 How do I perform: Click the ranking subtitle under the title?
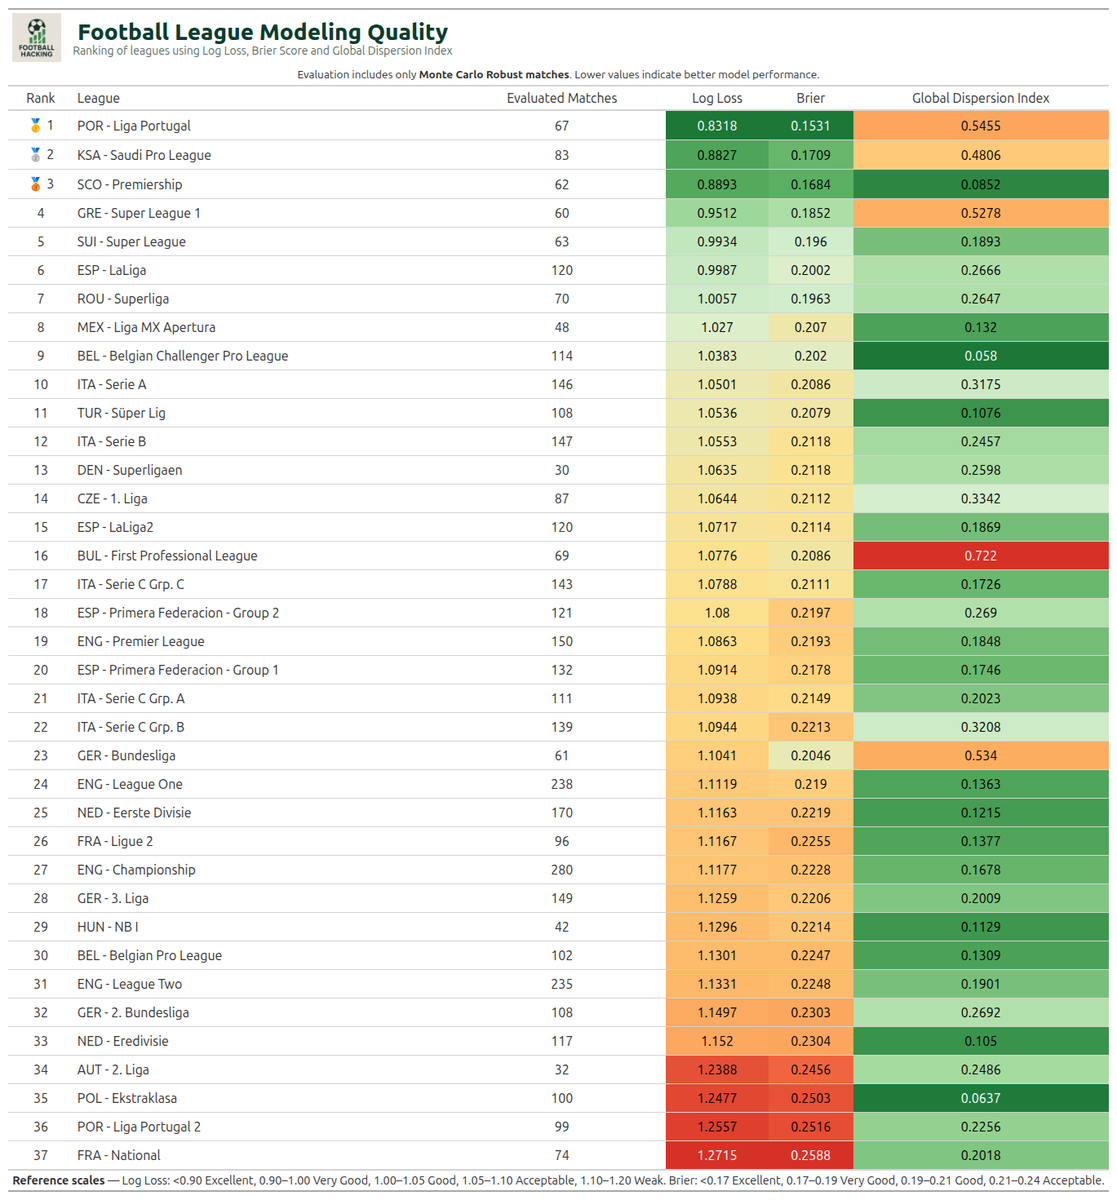pos(263,51)
